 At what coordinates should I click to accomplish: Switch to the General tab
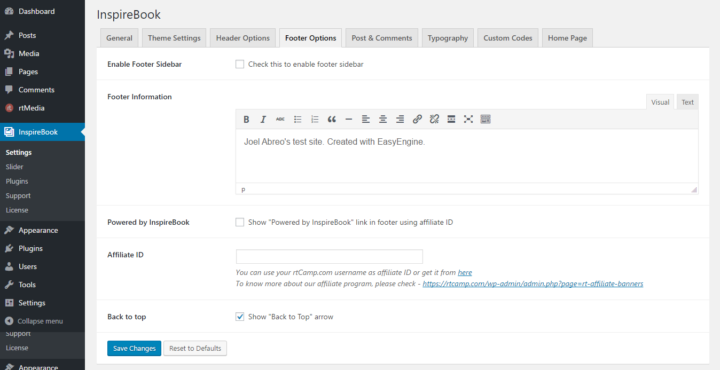pyautogui.click(x=119, y=38)
